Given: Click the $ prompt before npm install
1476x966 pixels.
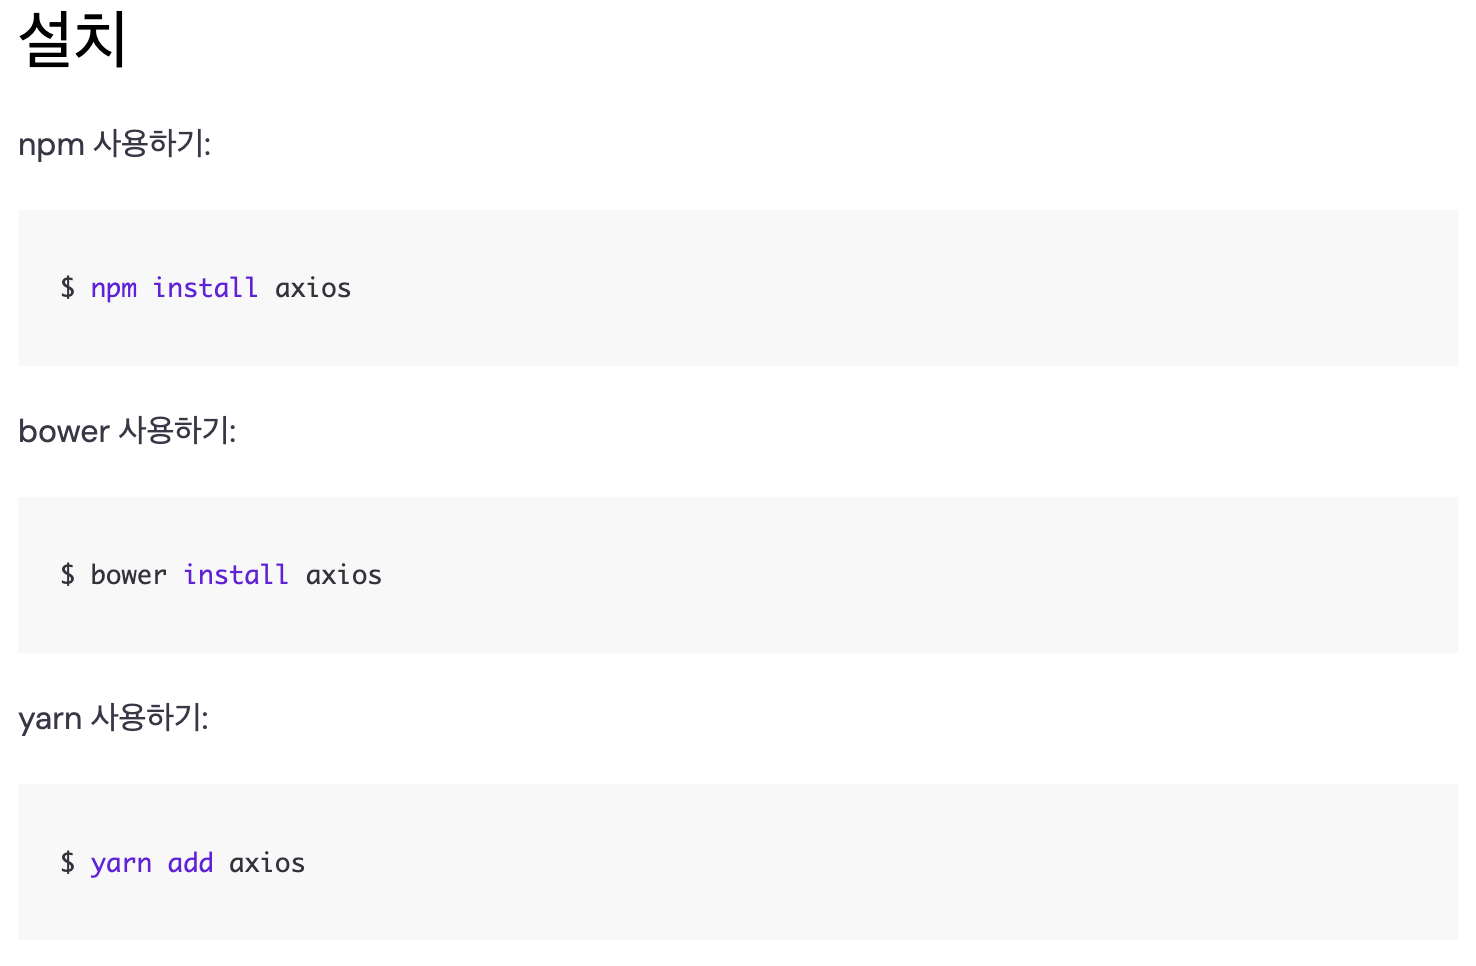Looking at the screenshot, I should click(67, 288).
